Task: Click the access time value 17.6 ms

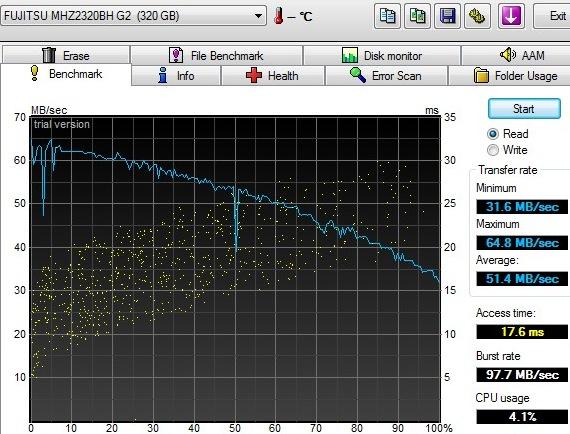Action: 522,332
